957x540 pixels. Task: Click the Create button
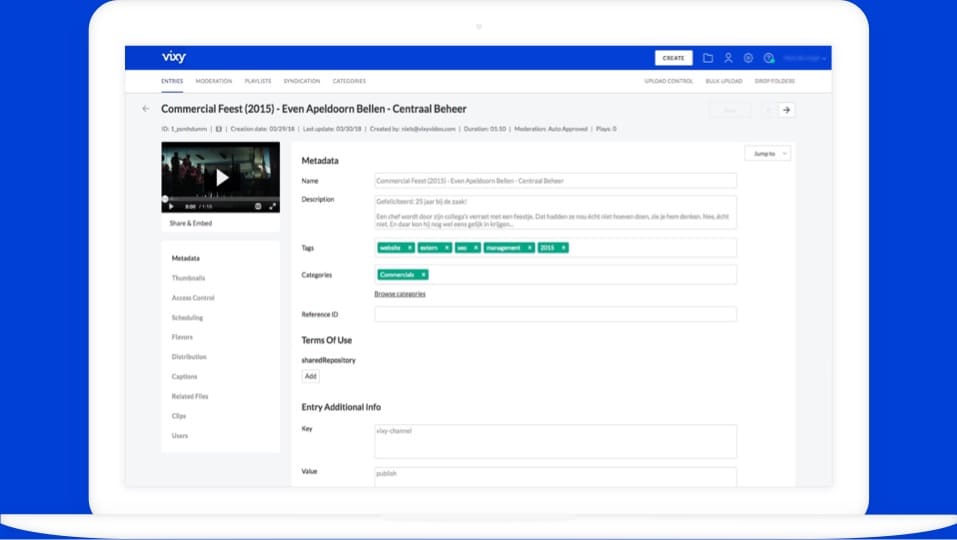(674, 58)
